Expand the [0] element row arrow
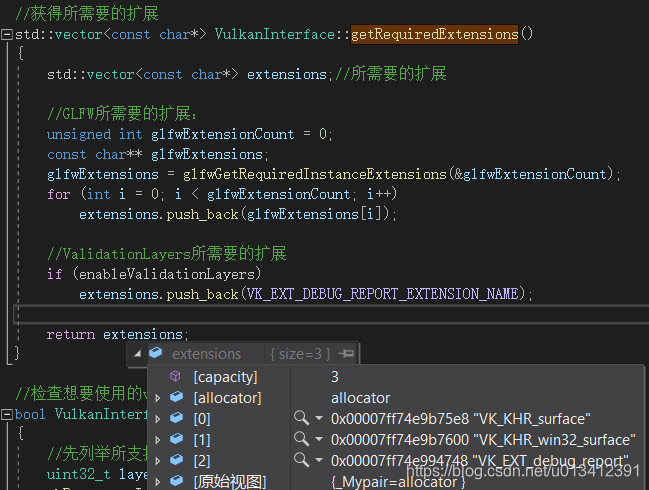Viewport: 649px width, 490px height. tap(158, 419)
